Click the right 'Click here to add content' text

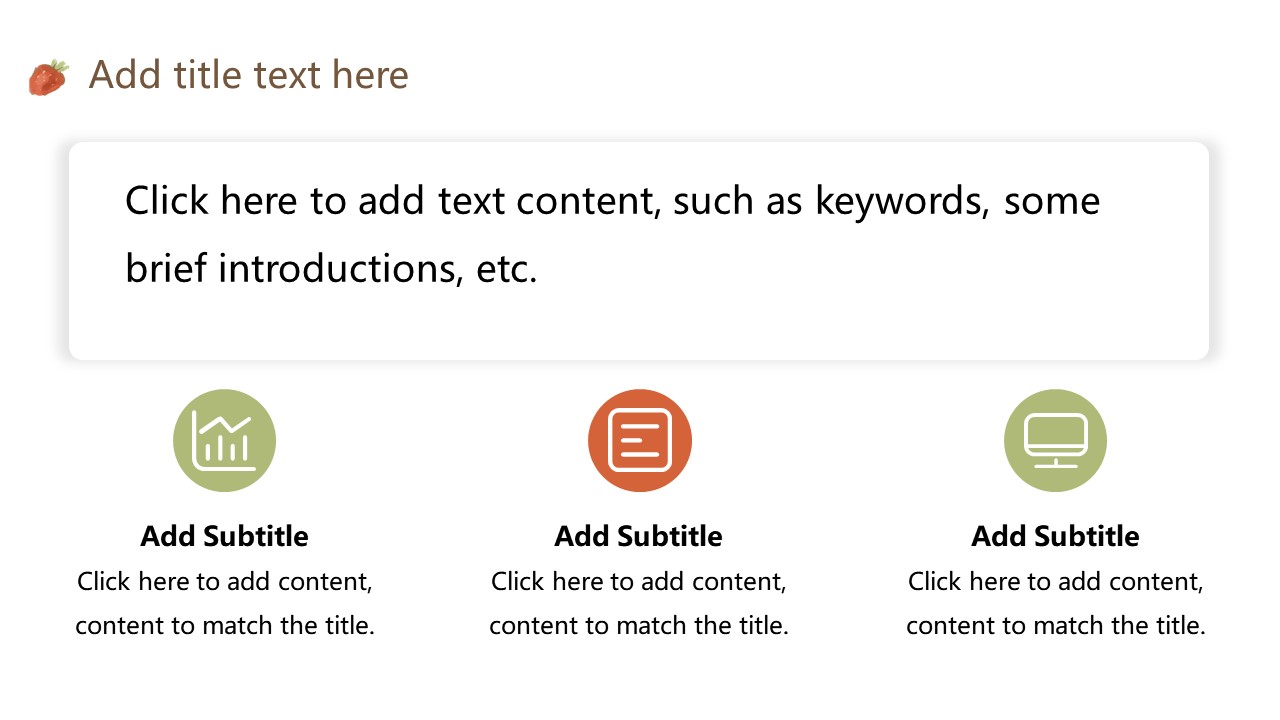tap(1055, 581)
